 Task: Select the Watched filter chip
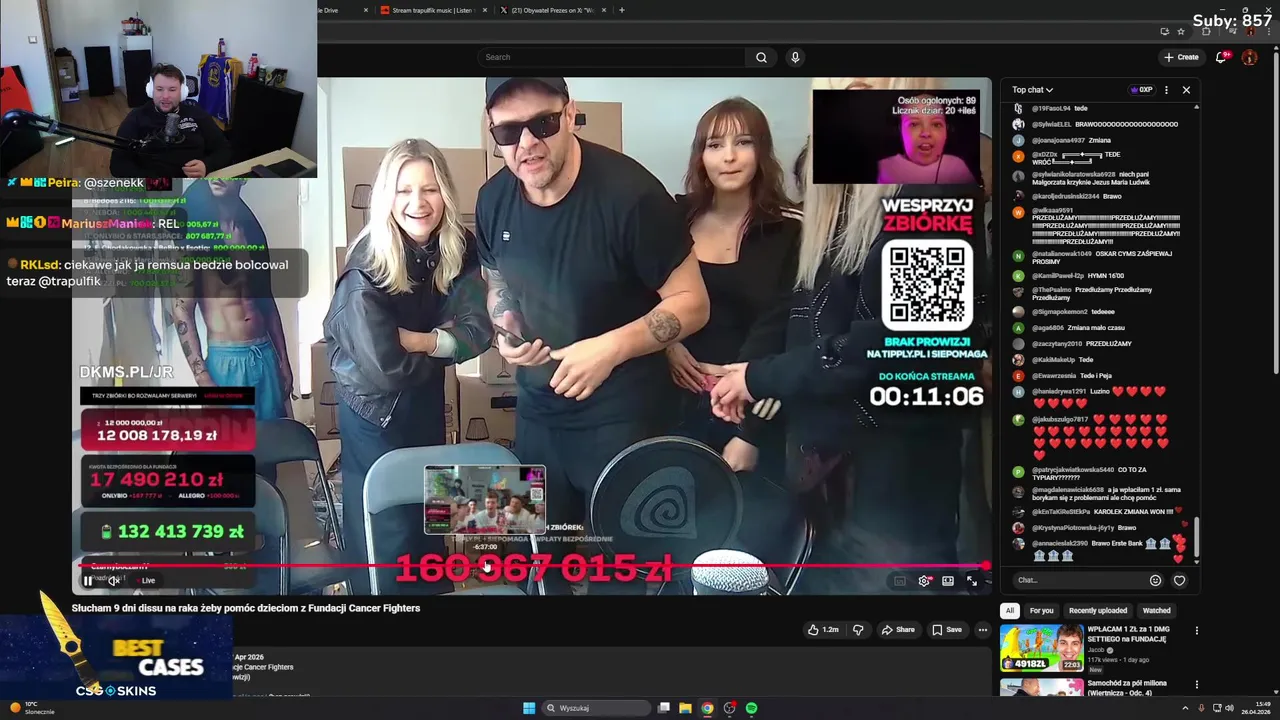pos(1157,611)
